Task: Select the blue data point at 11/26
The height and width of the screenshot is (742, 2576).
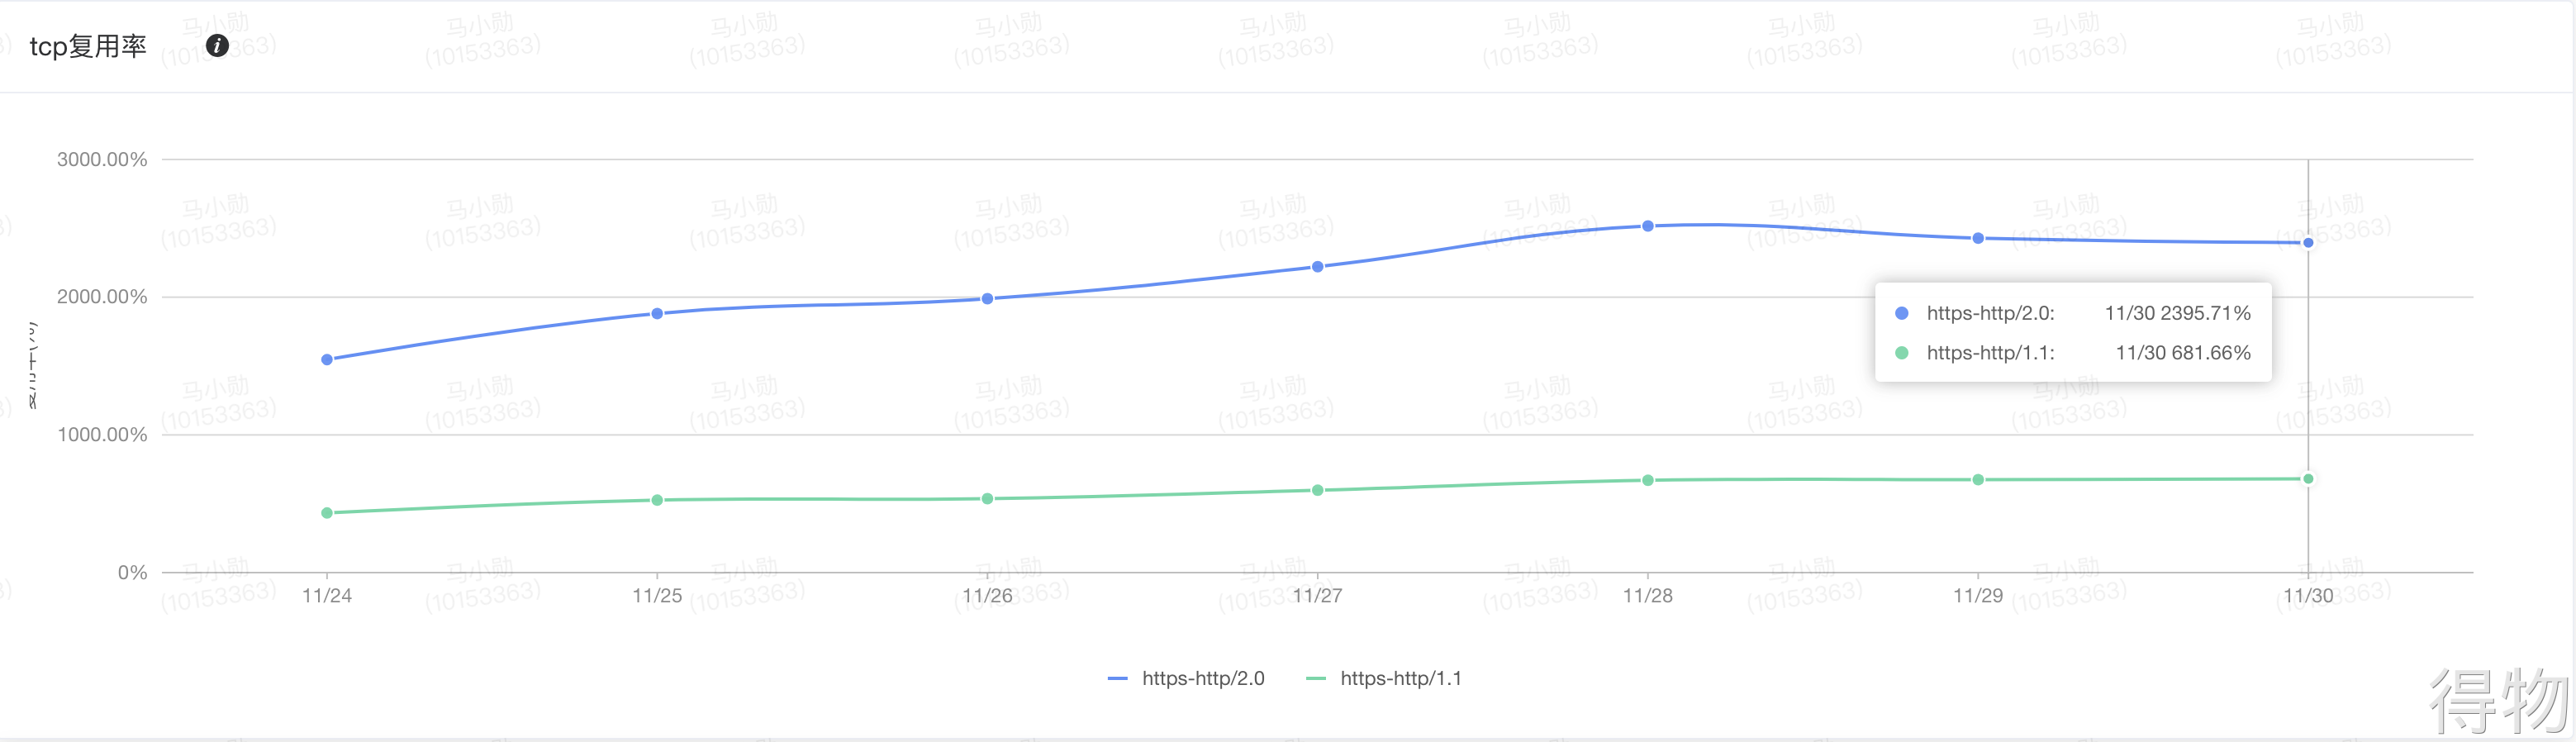Action: 987,298
